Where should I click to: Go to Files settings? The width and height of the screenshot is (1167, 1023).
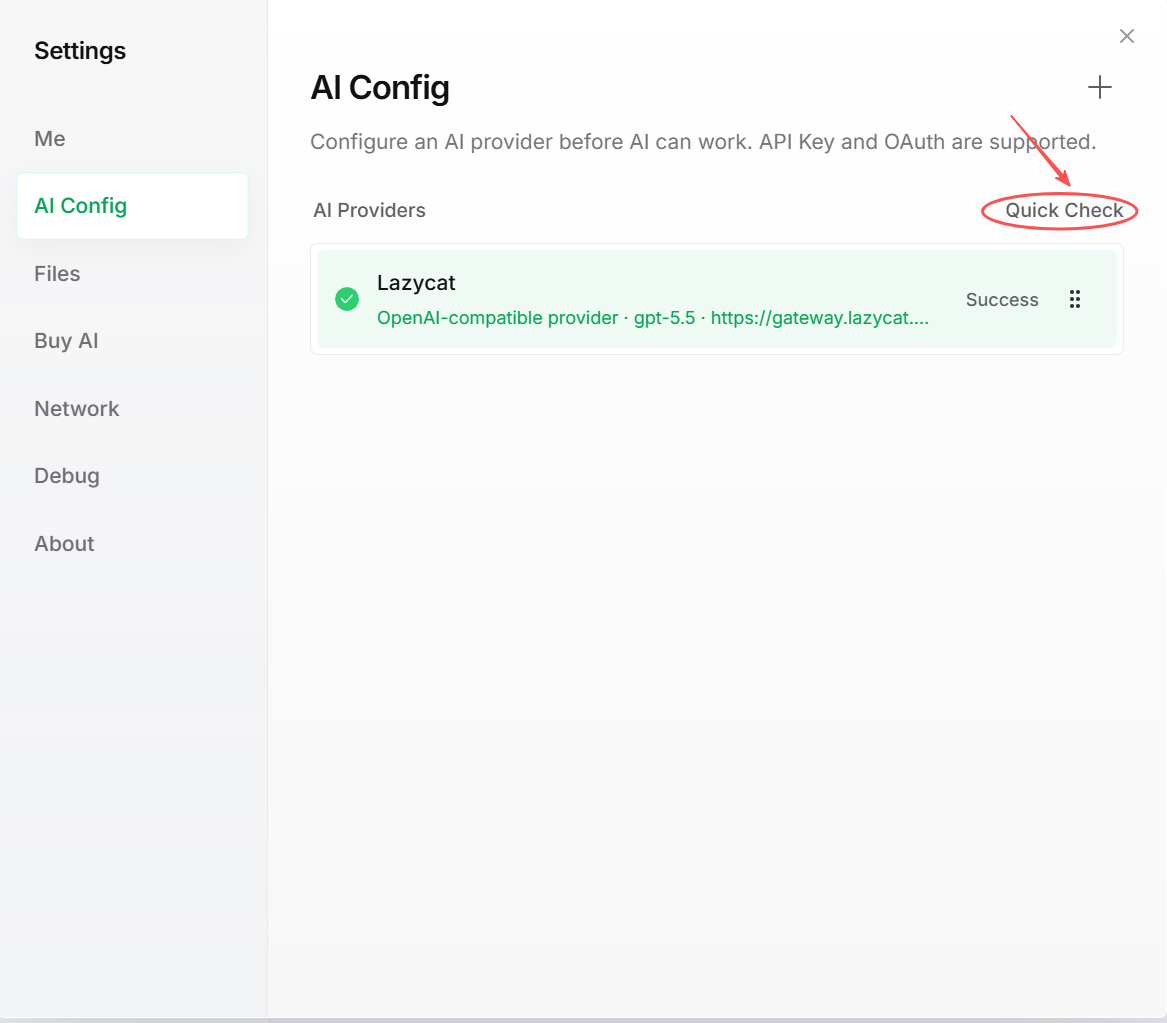coord(57,274)
